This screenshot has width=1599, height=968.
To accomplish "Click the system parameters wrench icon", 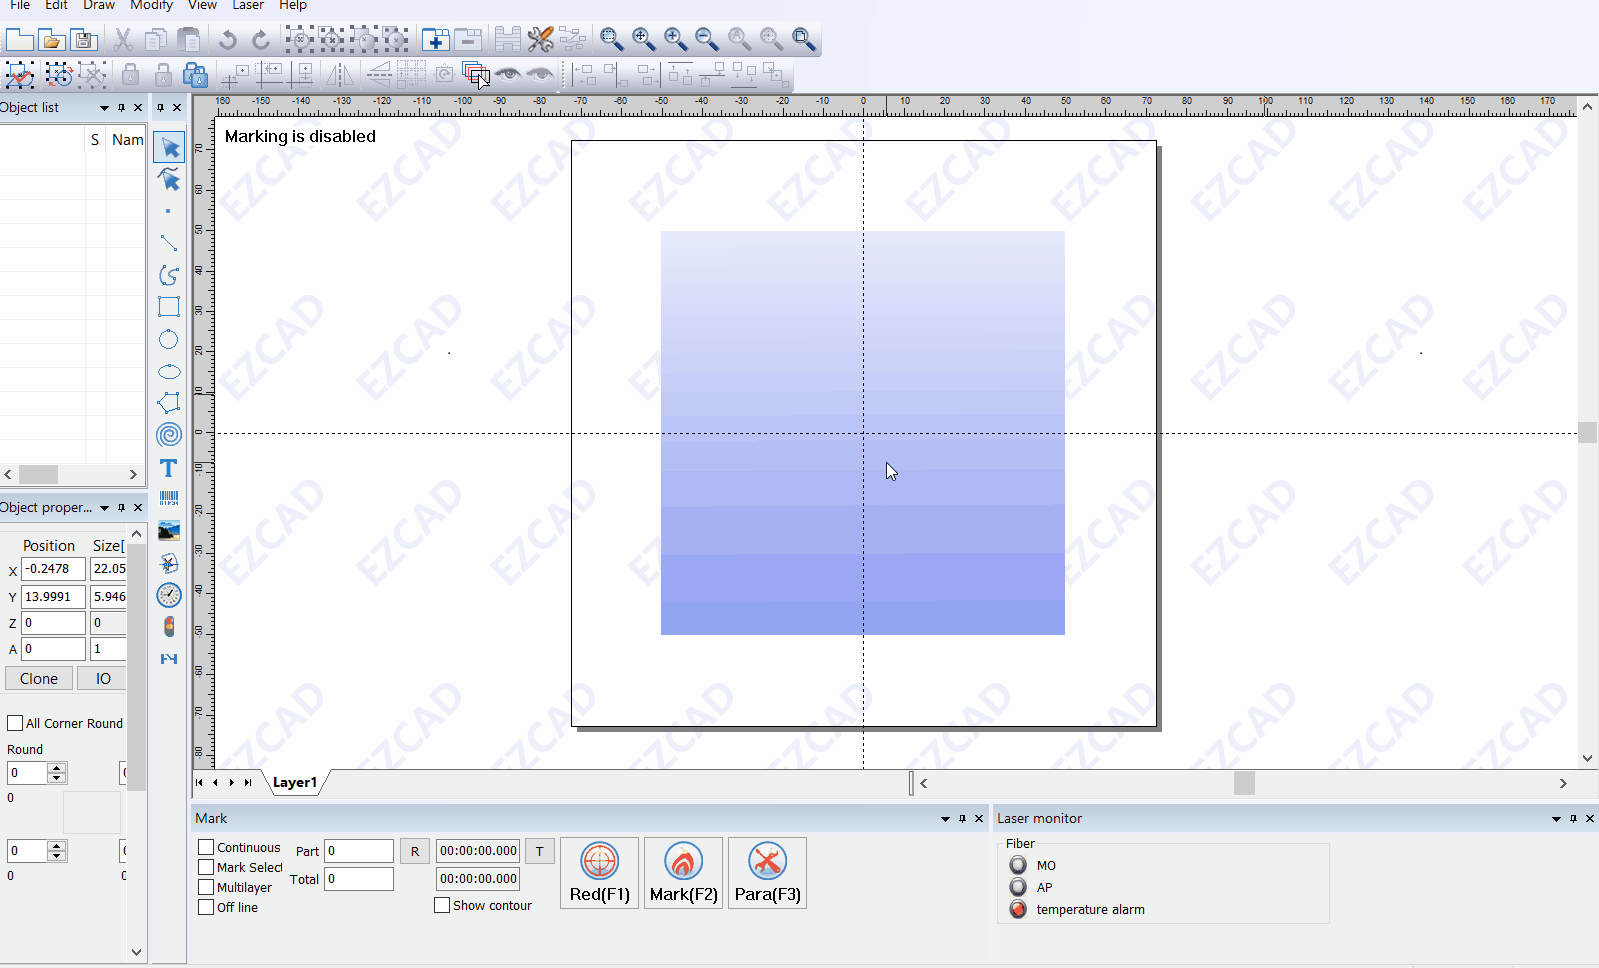I will tap(540, 39).
